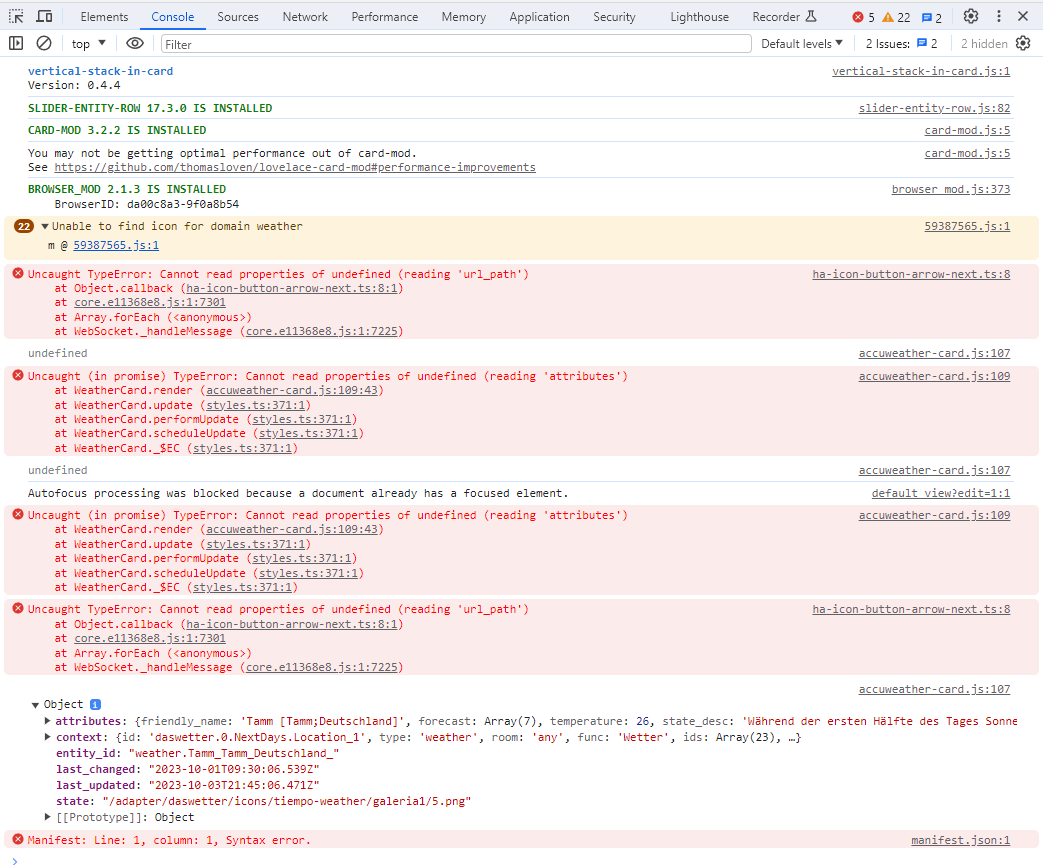Open the Security tab
The height and width of the screenshot is (865, 1043).
click(614, 17)
